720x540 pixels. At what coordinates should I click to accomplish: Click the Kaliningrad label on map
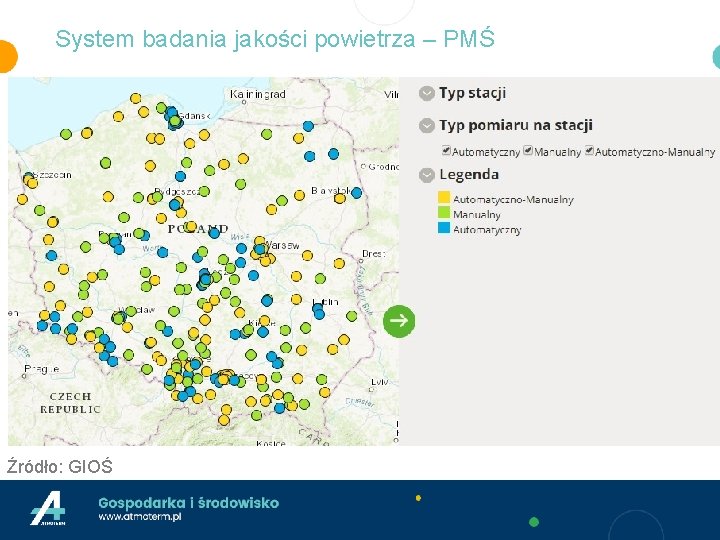258,94
